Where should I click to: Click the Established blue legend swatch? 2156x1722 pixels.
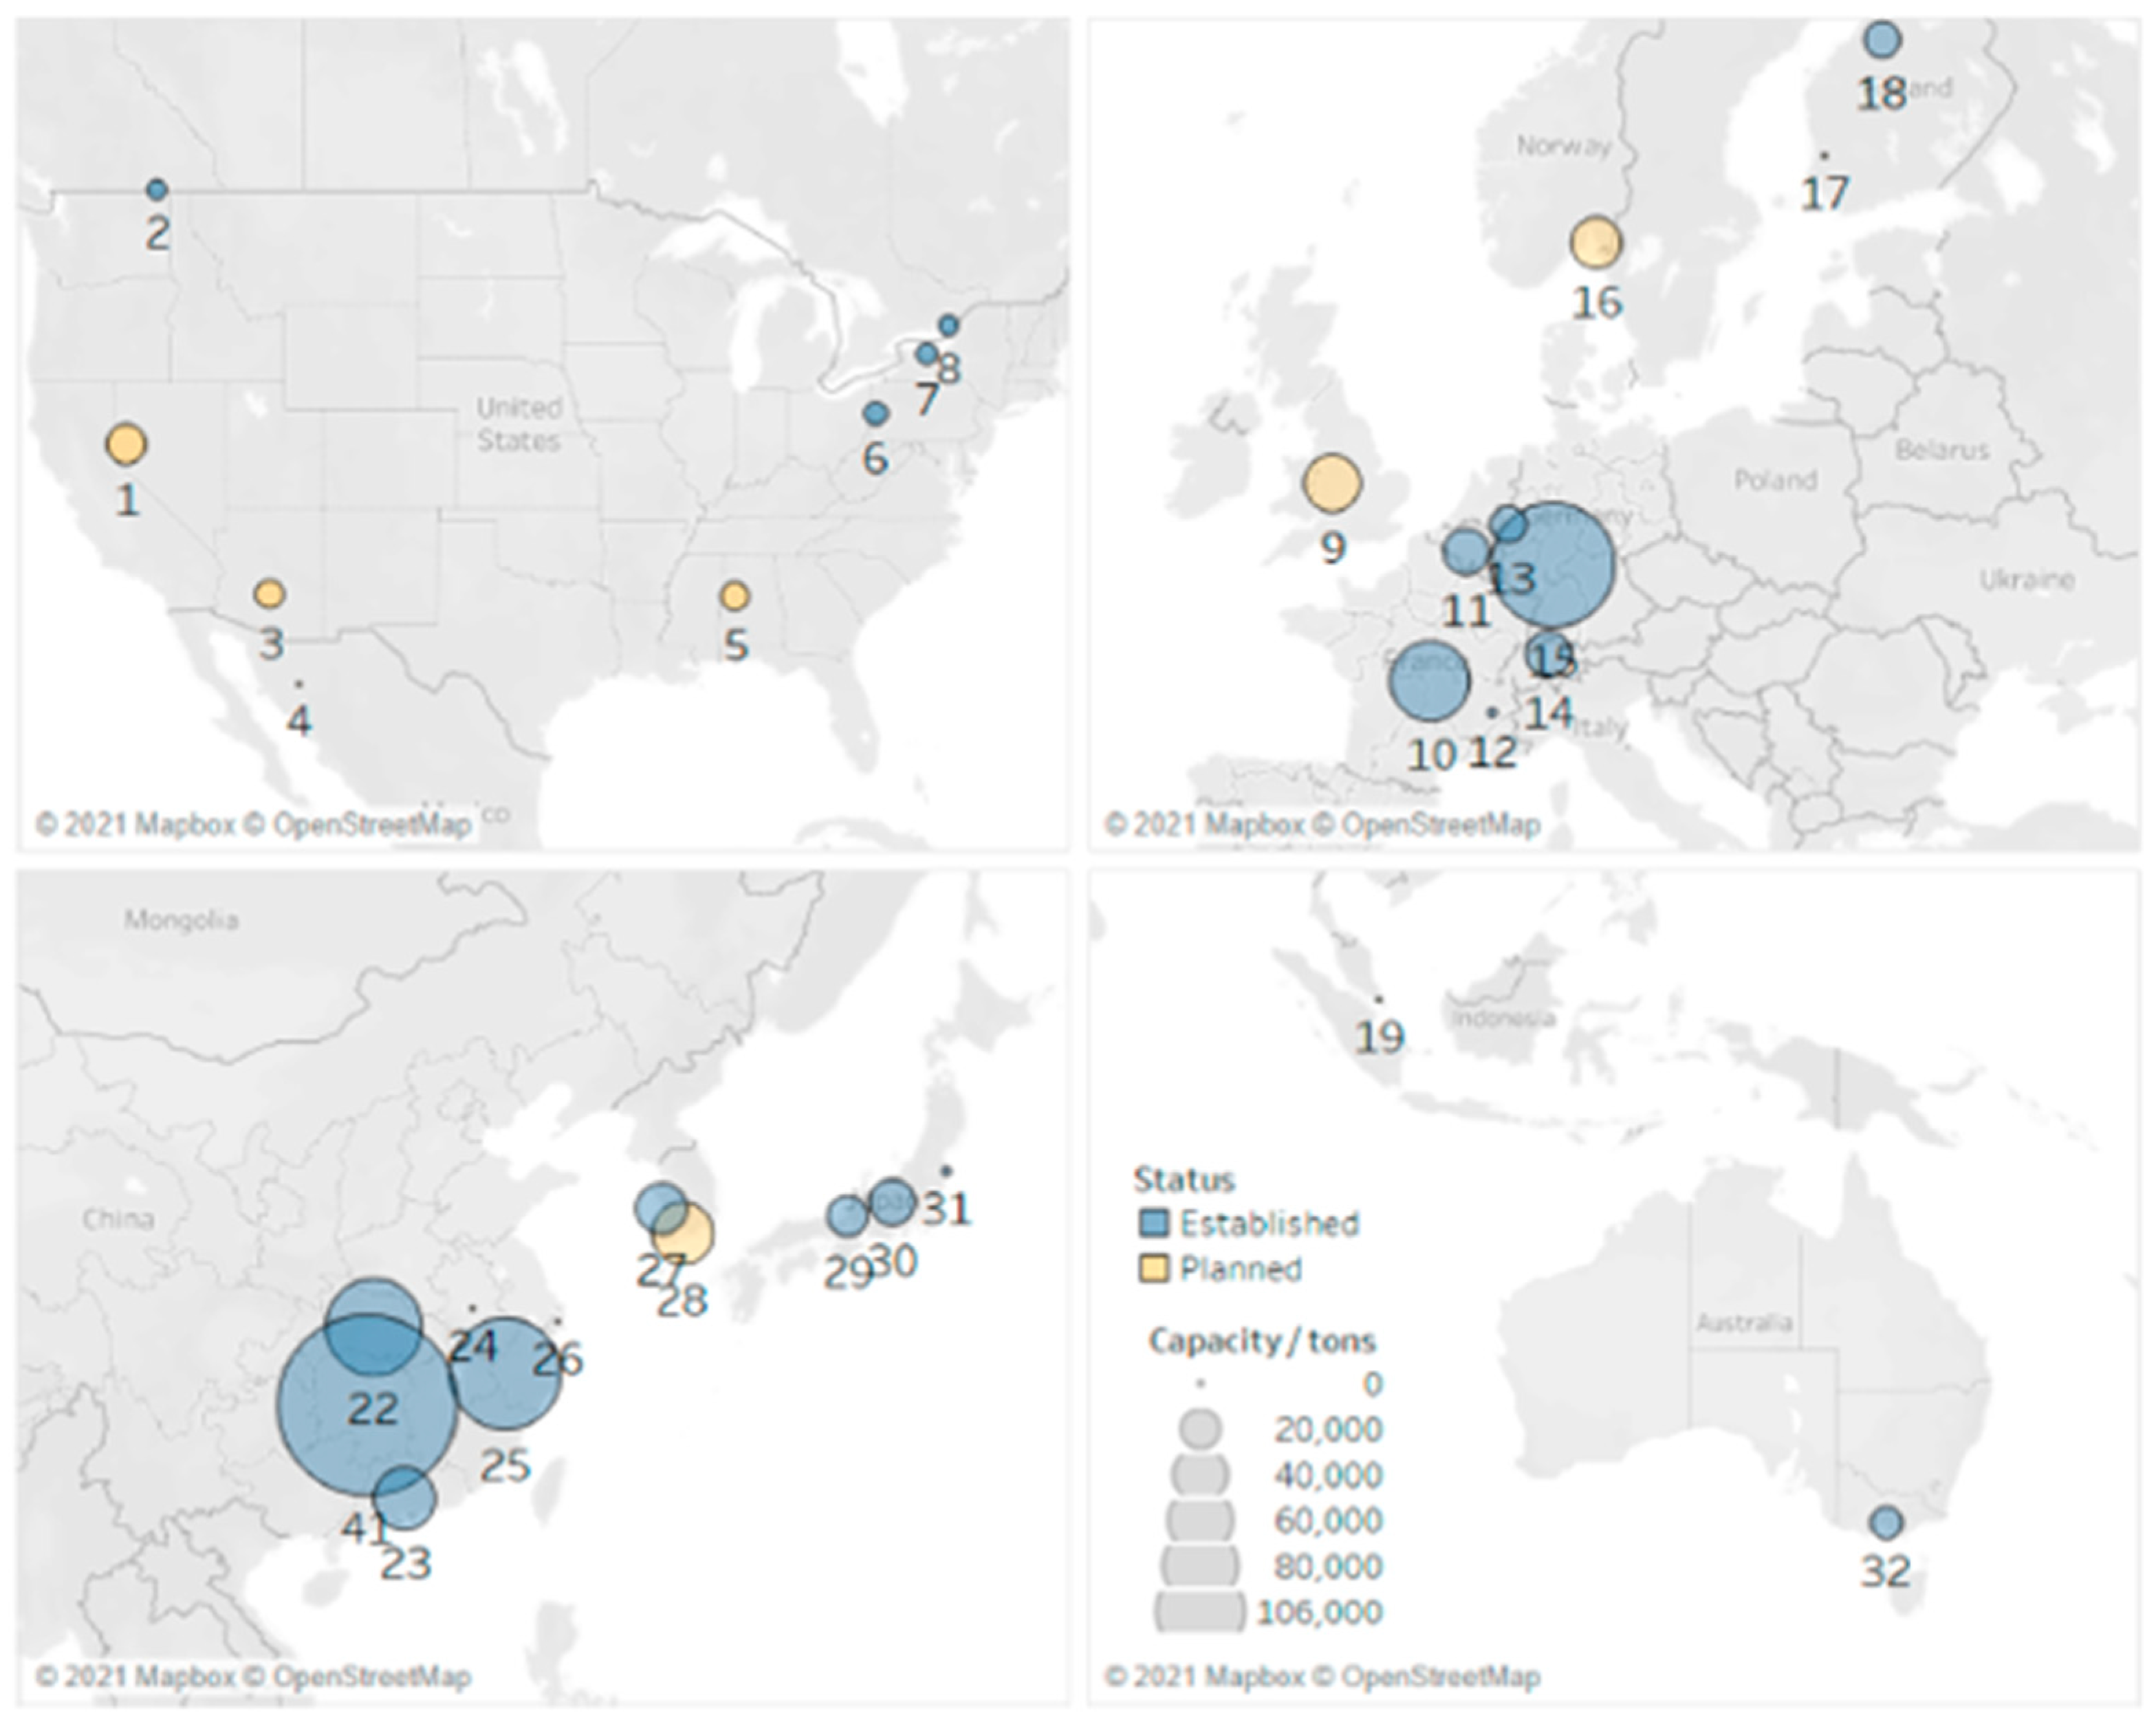pos(1155,1223)
